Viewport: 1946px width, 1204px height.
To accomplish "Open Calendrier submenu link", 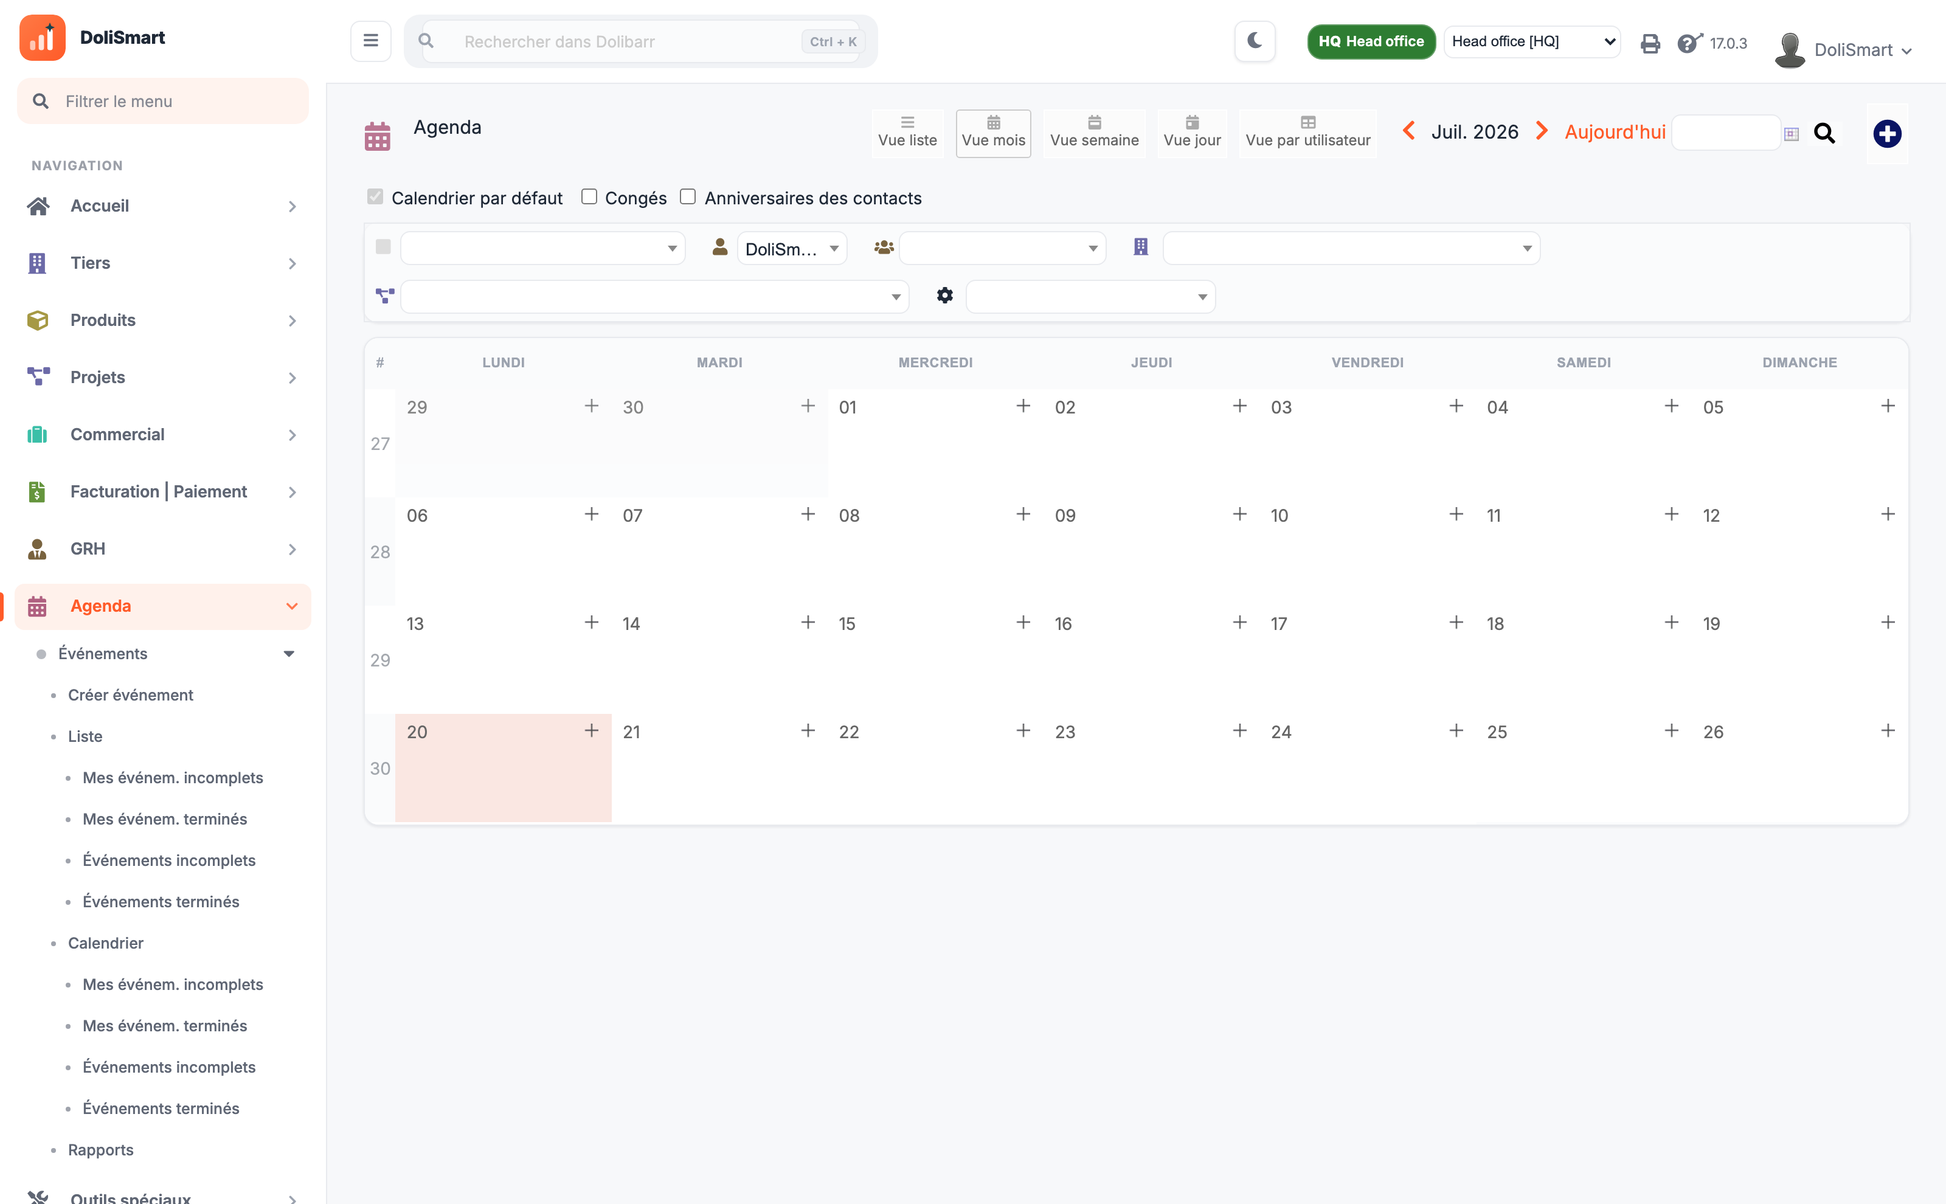I will coord(106,943).
